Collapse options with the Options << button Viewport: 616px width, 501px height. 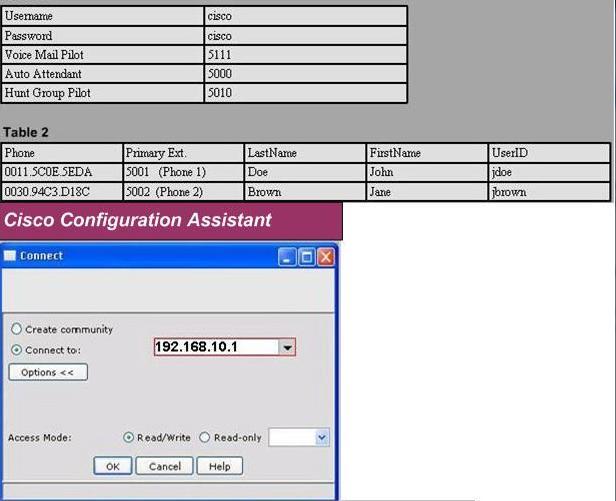click(x=48, y=372)
